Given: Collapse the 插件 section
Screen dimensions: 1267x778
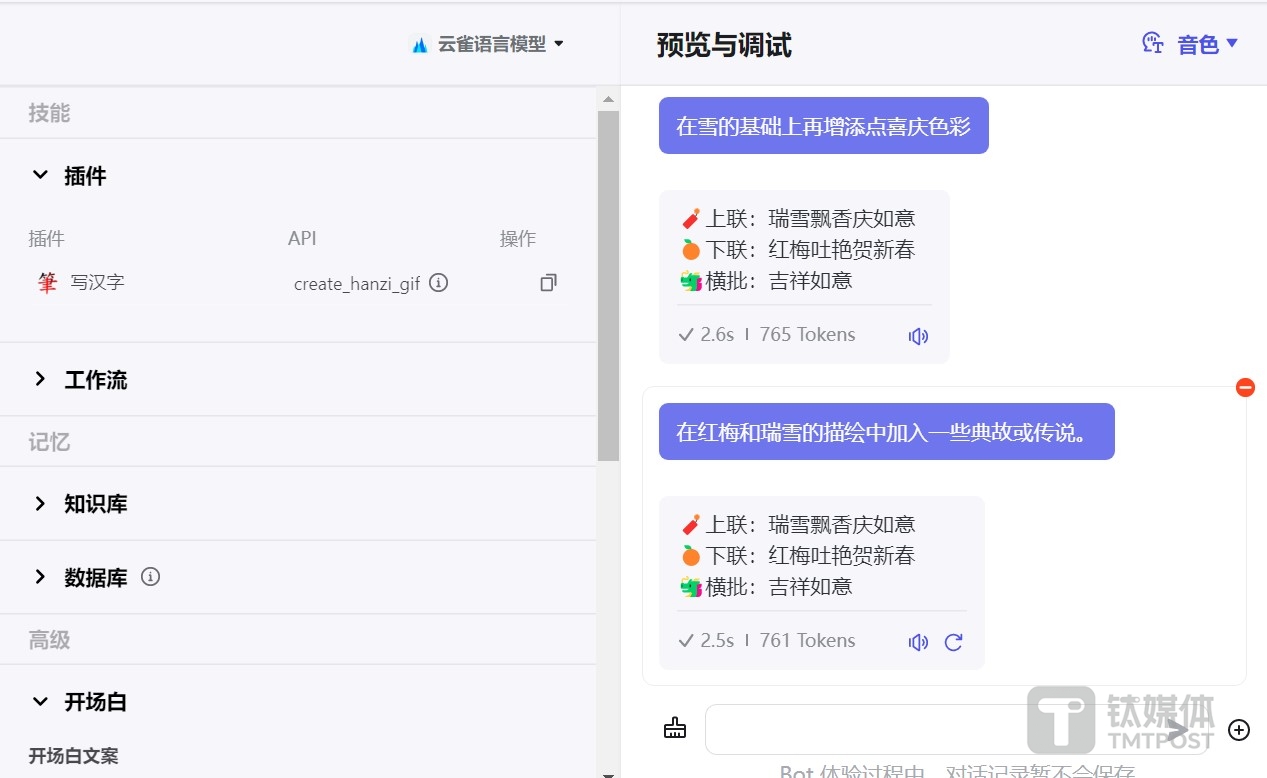Looking at the screenshot, I should [x=40, y=176].
